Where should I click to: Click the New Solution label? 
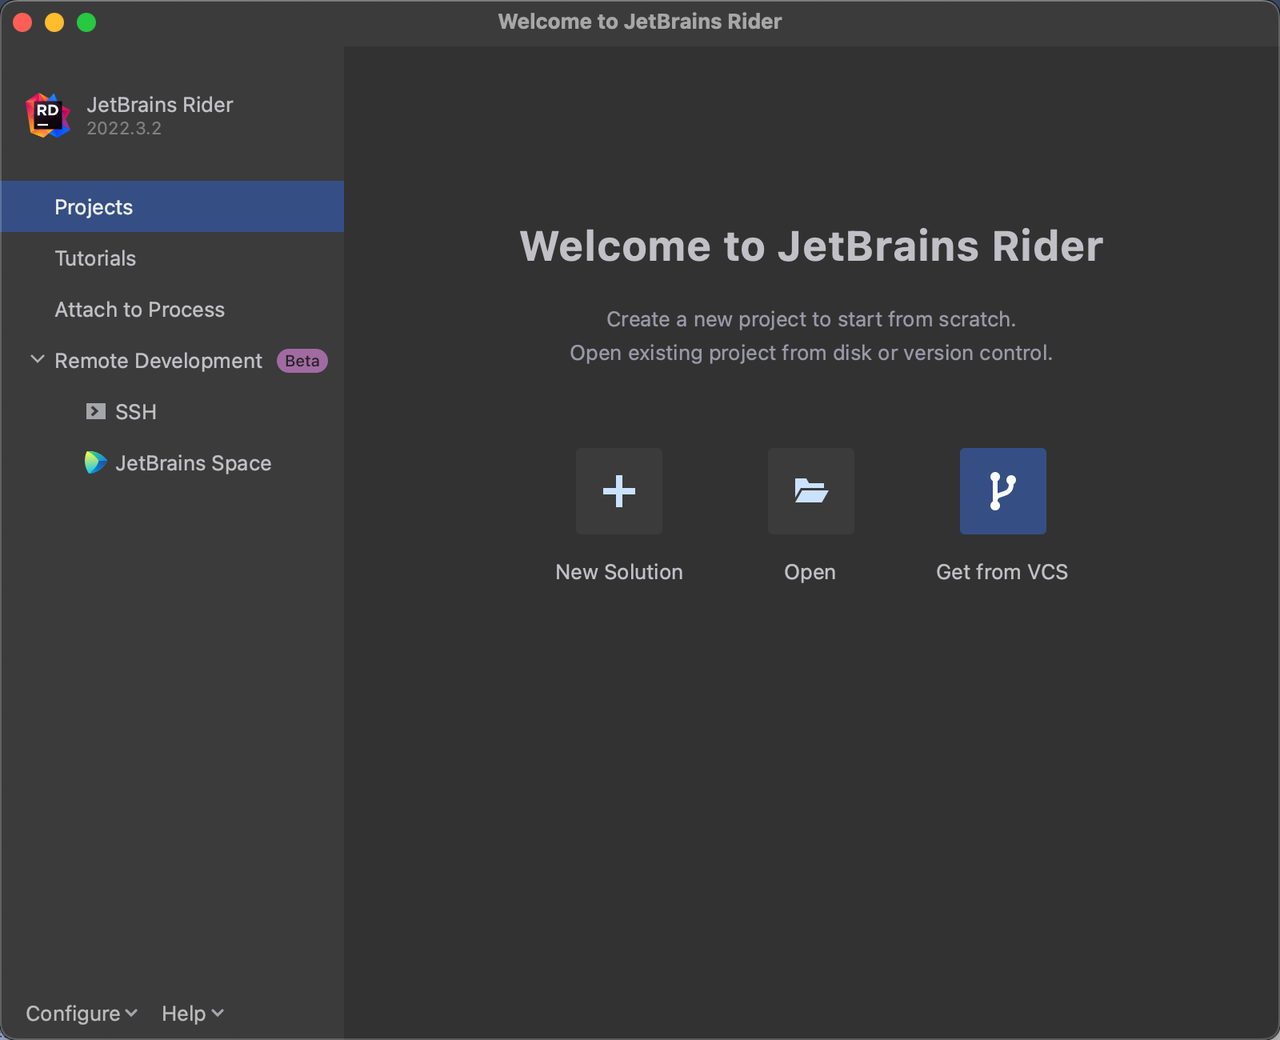tap(619, 572)
